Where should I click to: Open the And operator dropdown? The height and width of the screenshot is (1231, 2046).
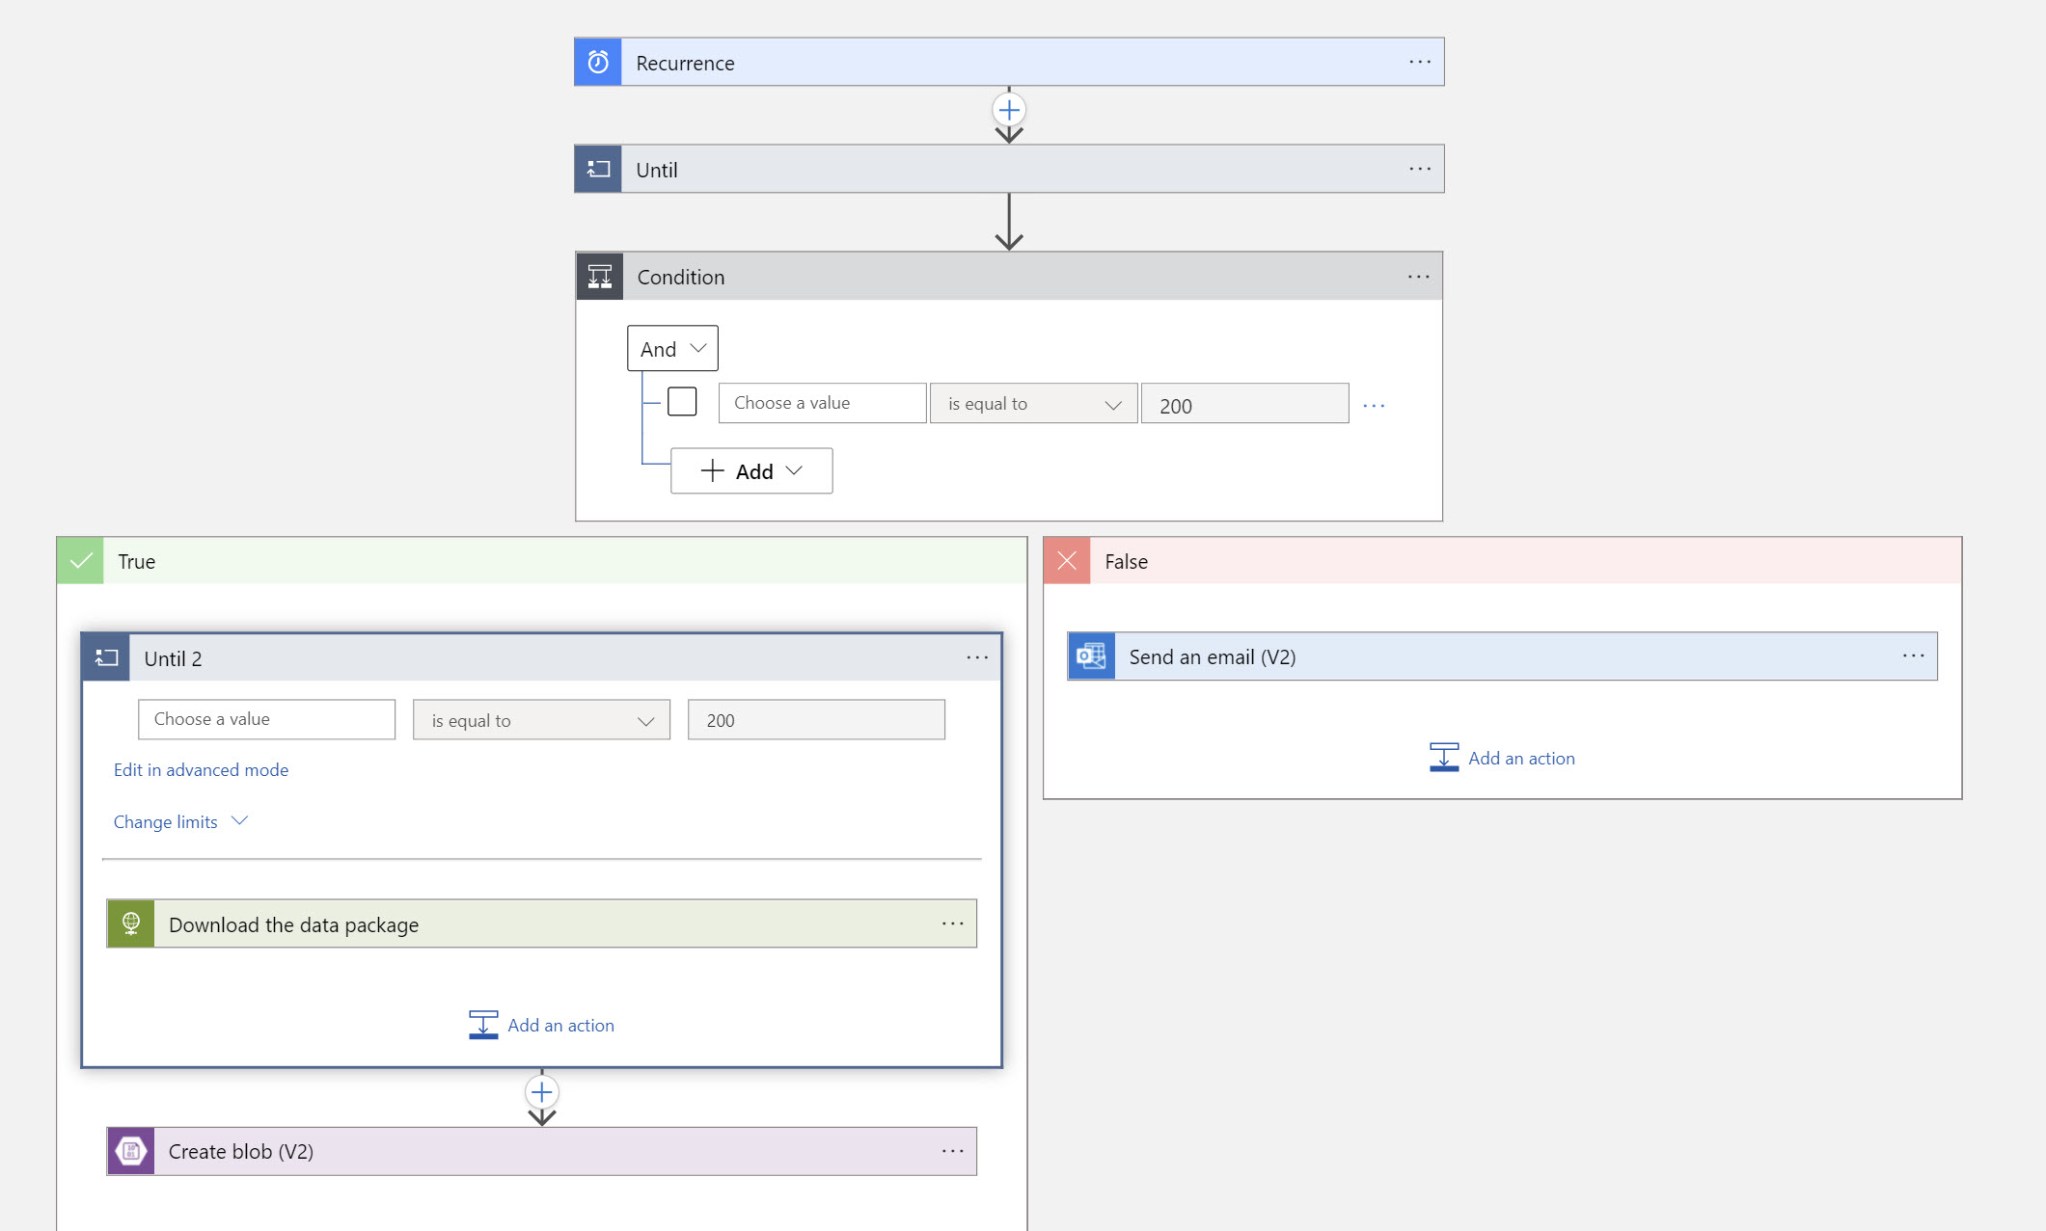(672, 348)
